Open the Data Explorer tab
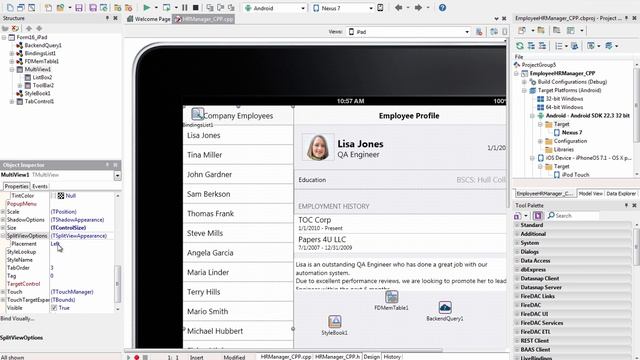The image size is (640, 360). (621, 193)
